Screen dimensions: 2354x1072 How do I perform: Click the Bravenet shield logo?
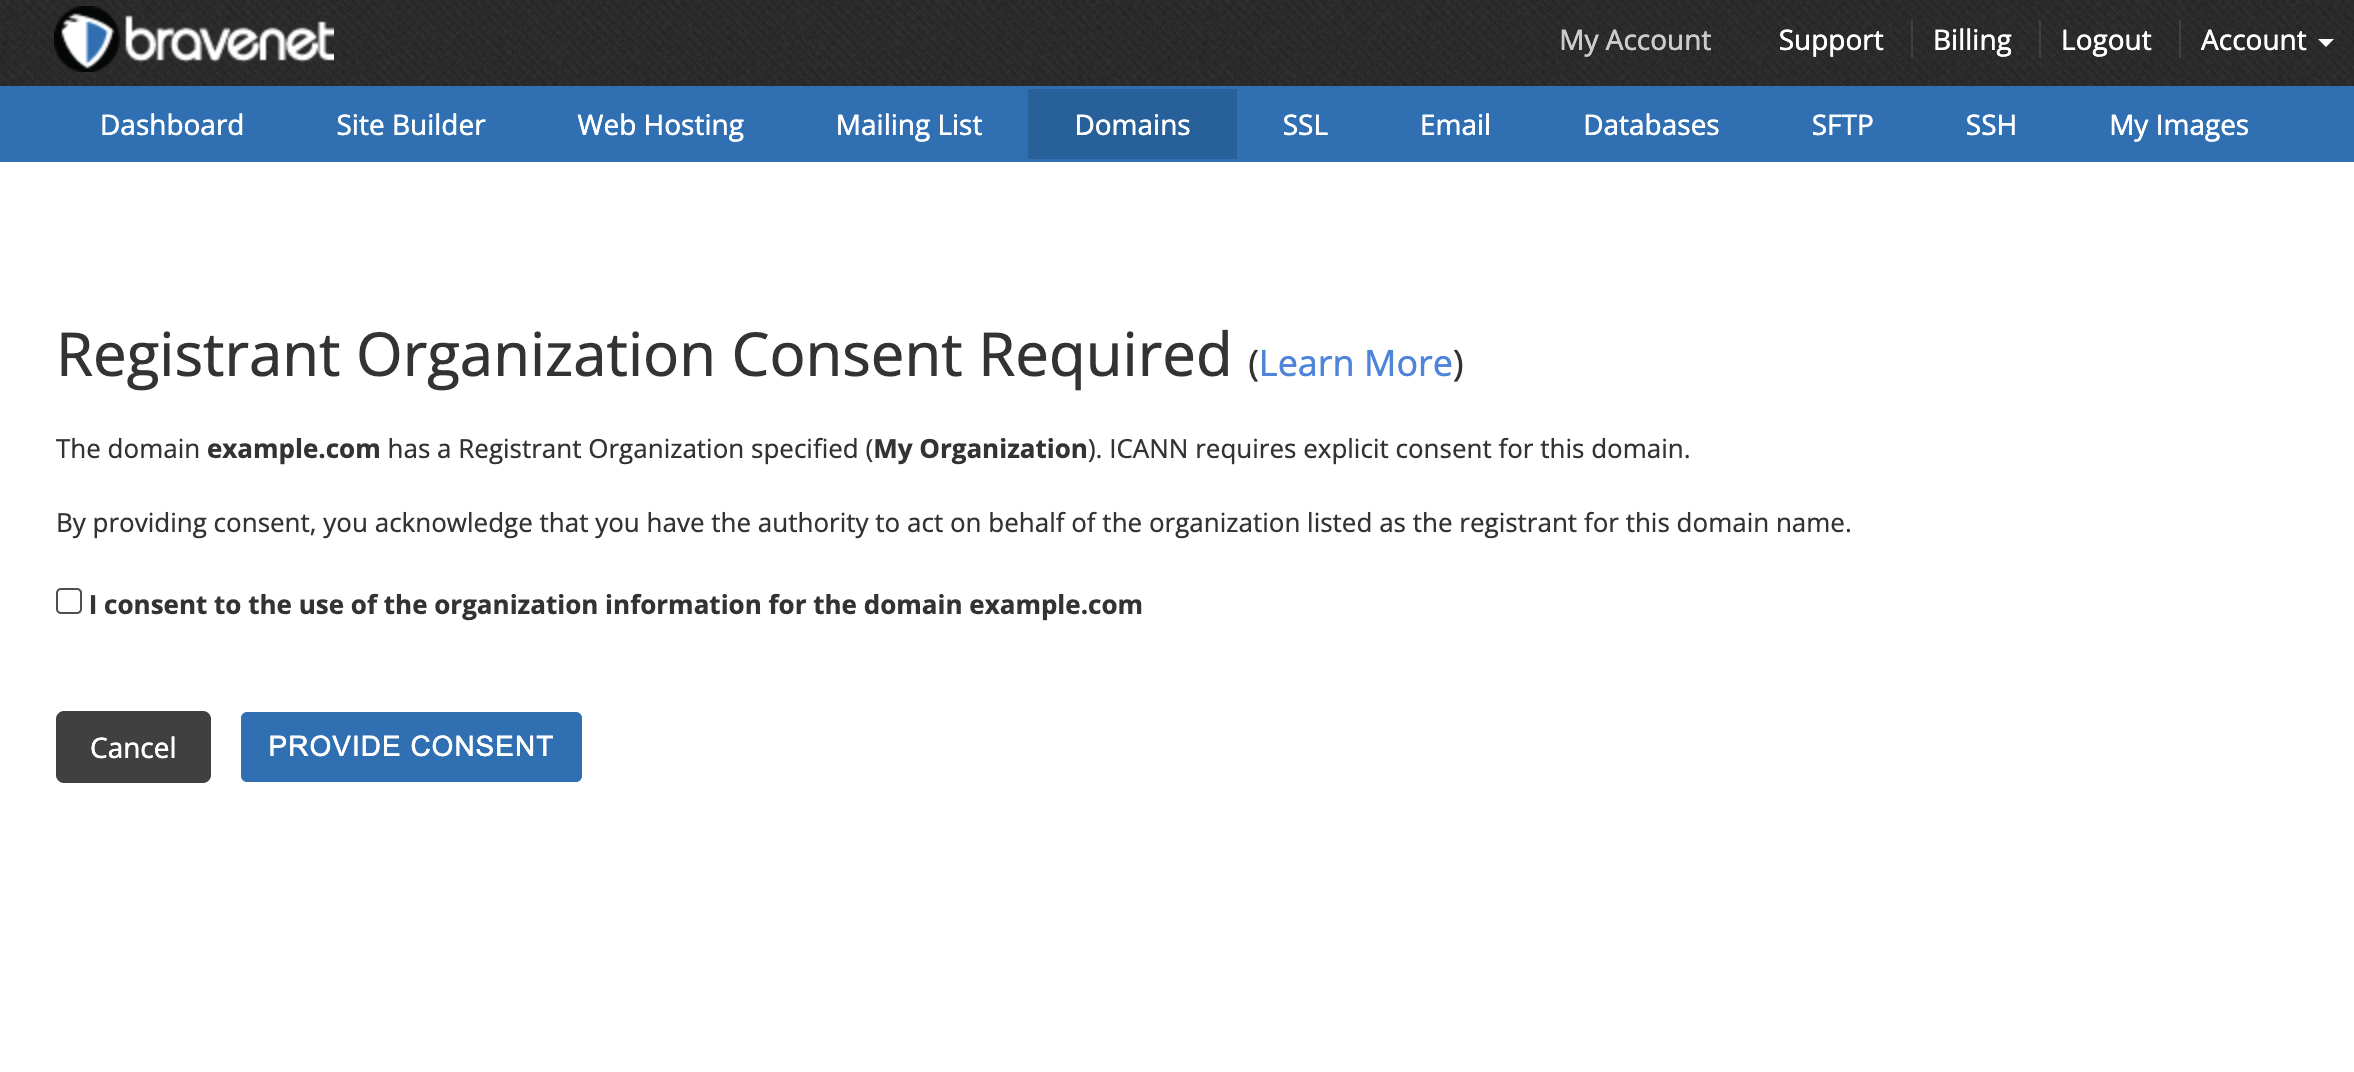pos(86,41)
